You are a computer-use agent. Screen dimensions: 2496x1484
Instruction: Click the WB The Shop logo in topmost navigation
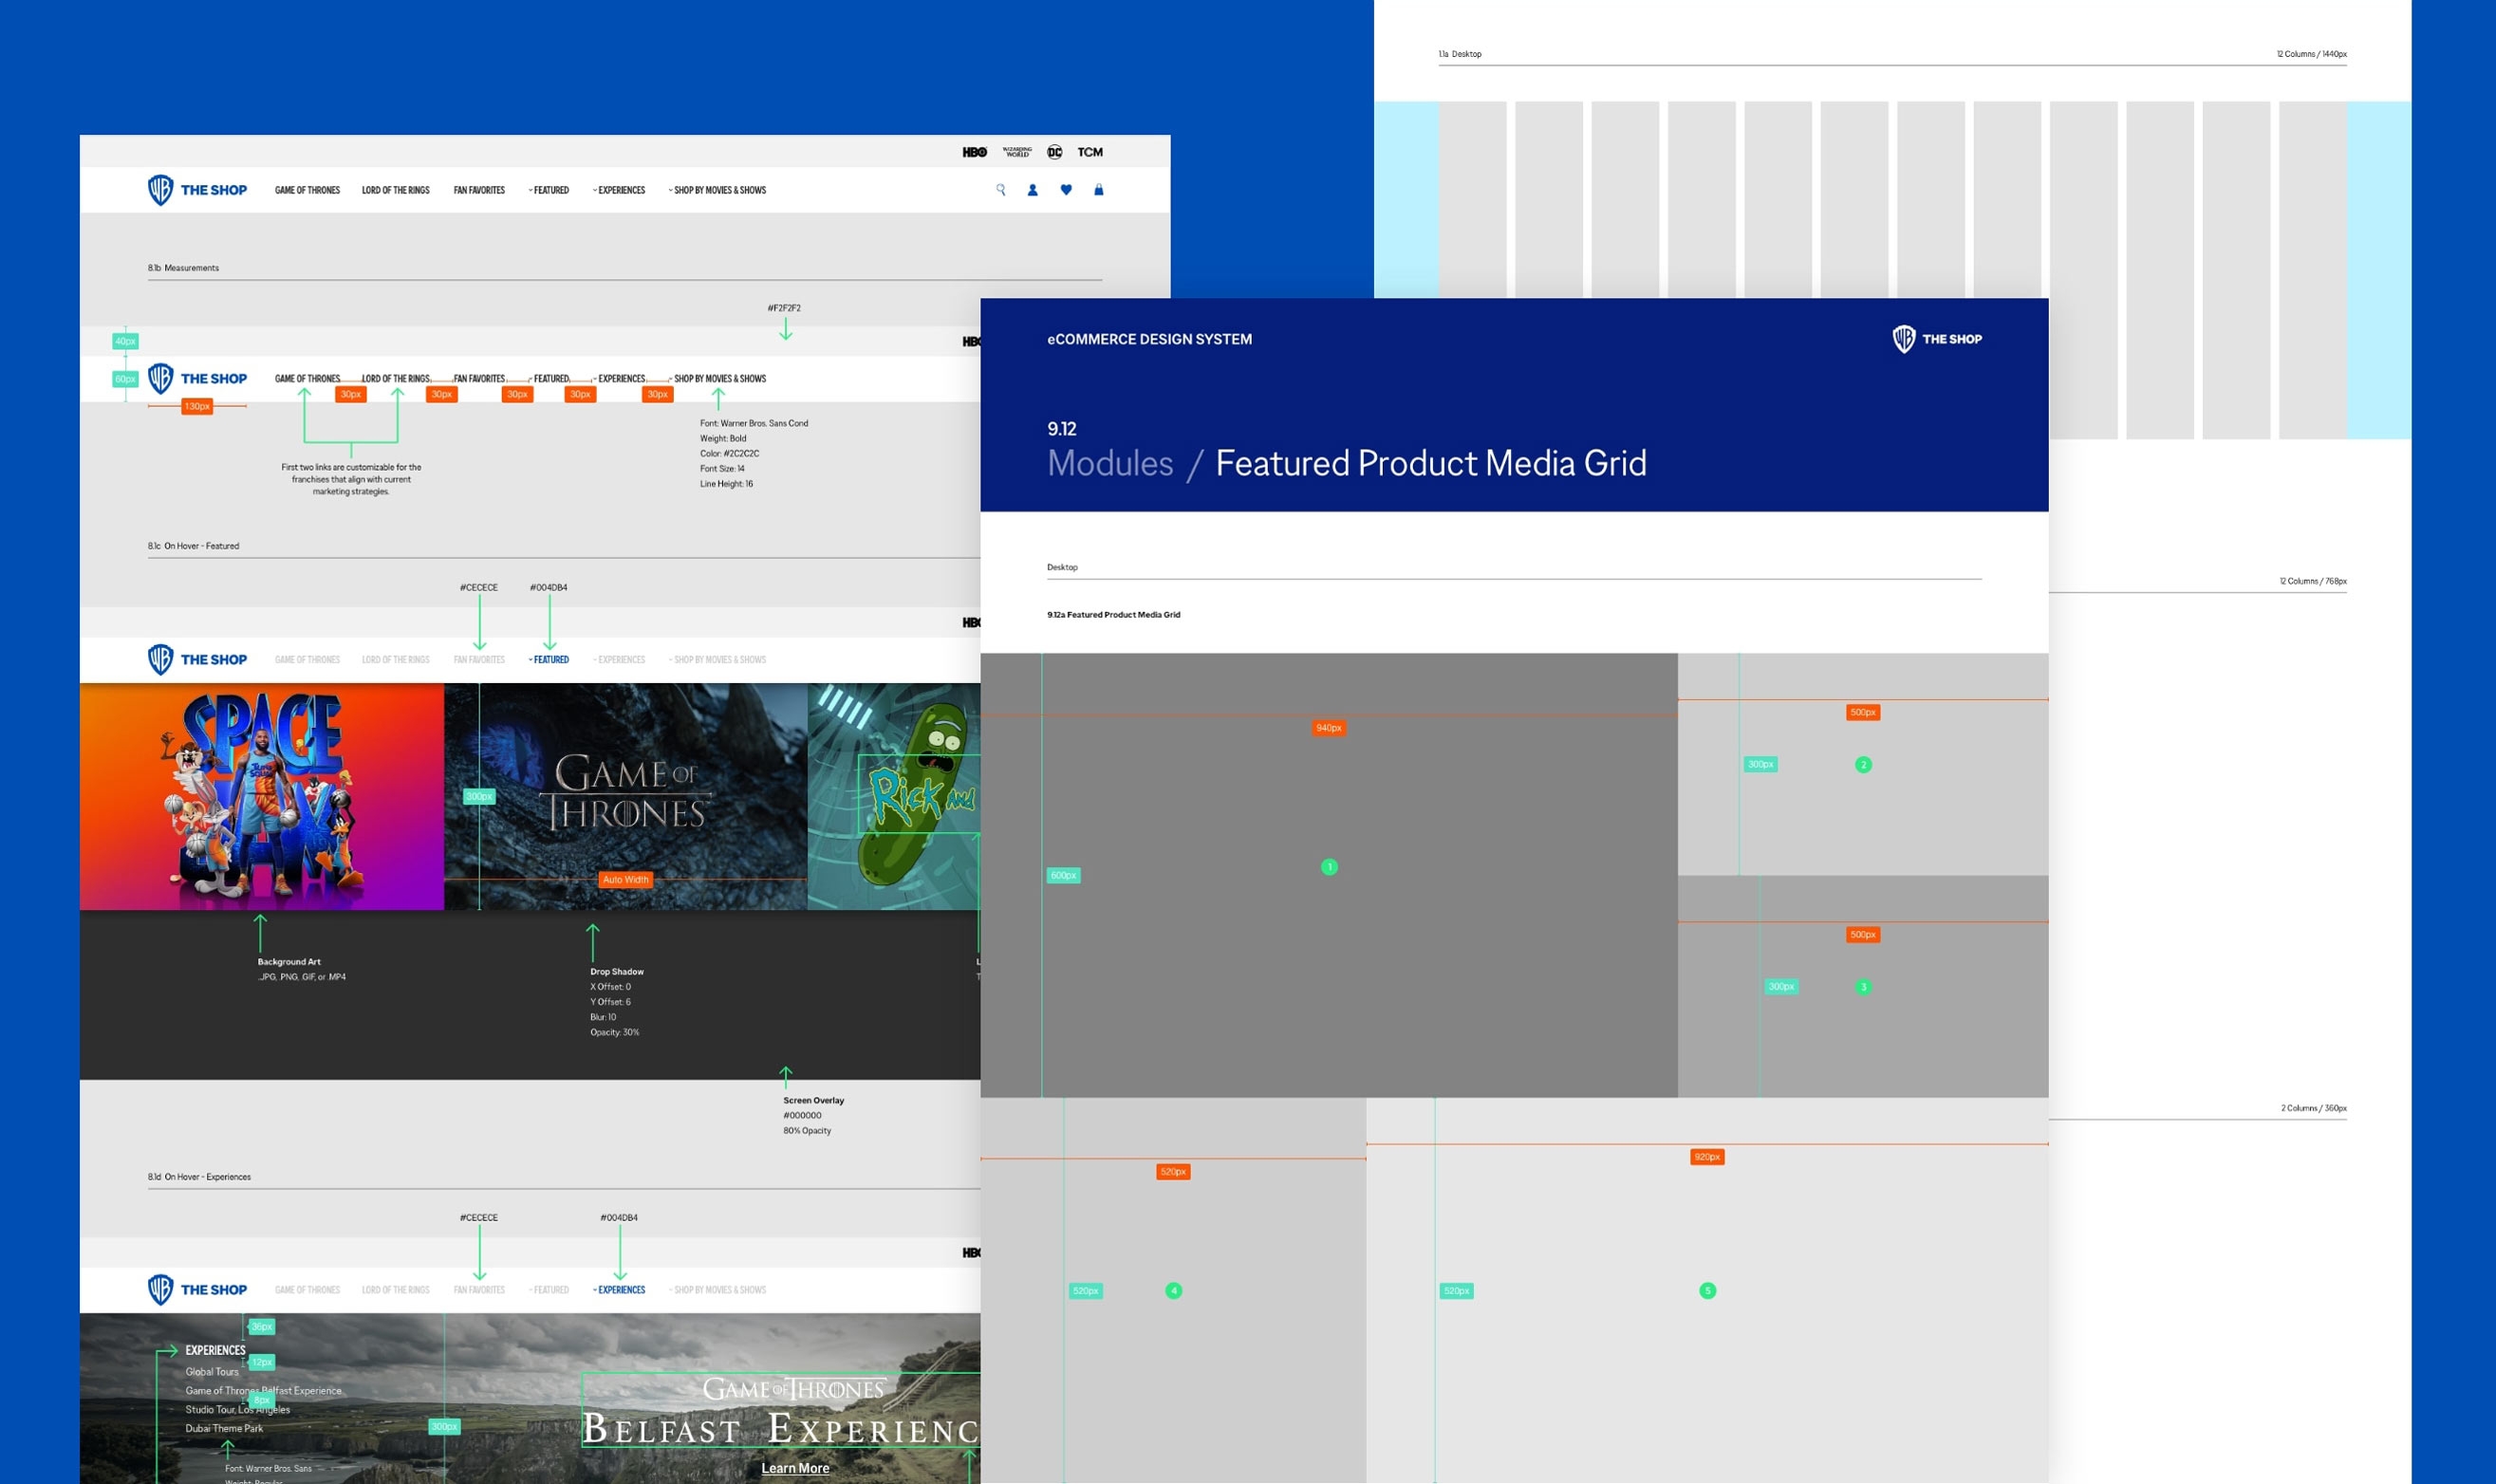197,190
